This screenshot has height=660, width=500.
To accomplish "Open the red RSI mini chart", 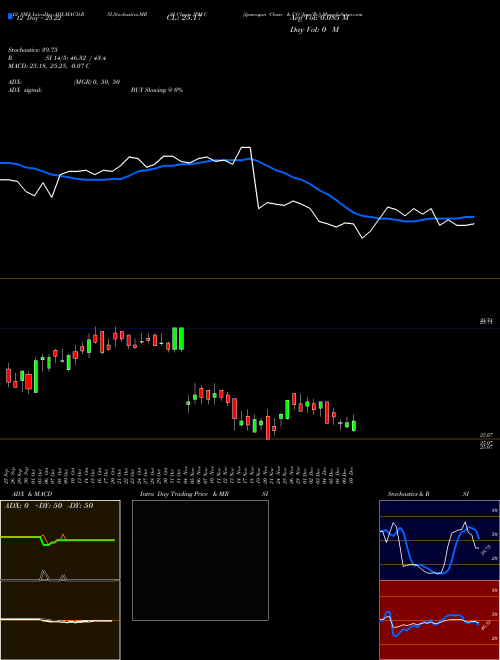I will [439, 620].
